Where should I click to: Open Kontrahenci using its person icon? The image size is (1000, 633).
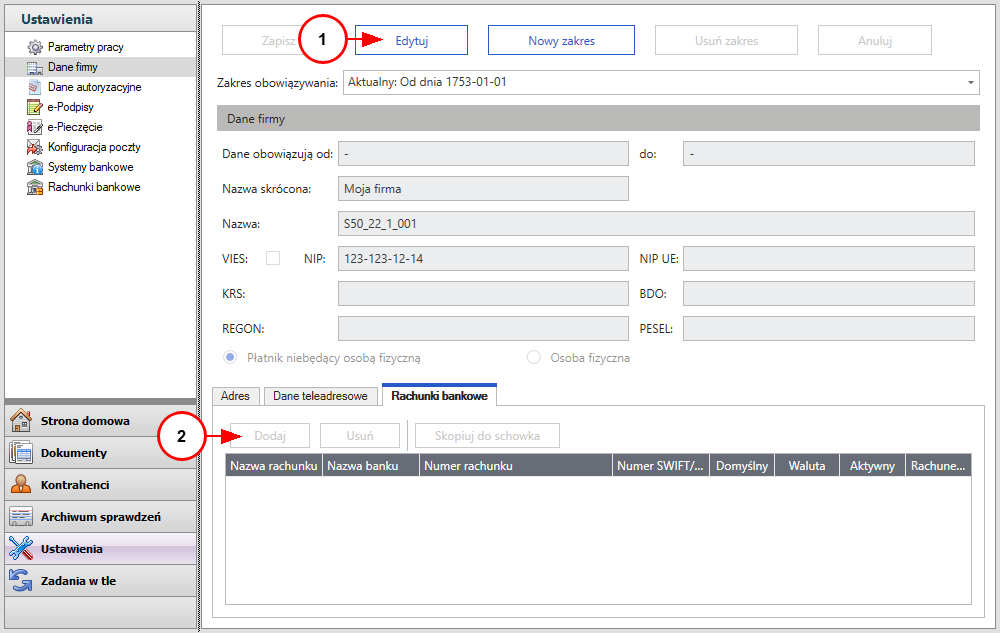[x=21, y=485]
